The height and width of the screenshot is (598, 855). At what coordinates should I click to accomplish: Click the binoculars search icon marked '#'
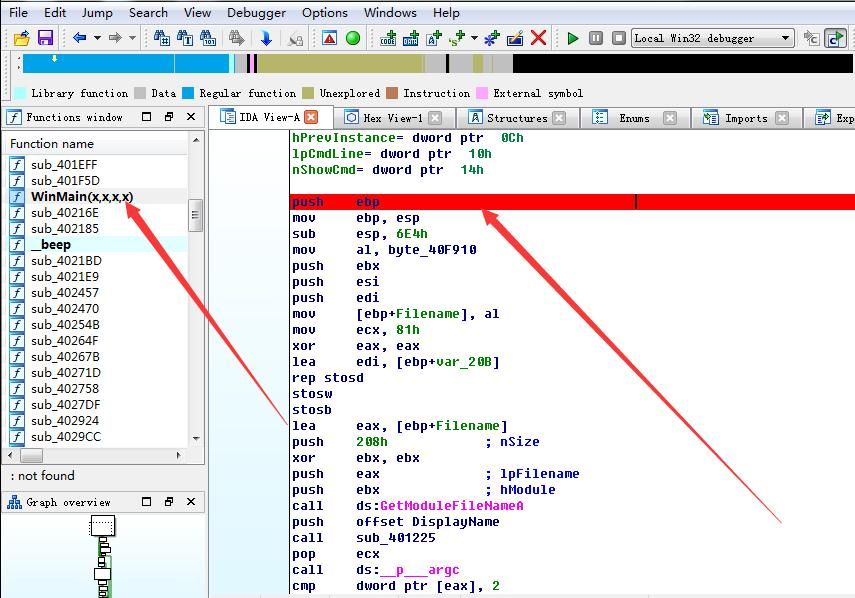coord(161,38)
